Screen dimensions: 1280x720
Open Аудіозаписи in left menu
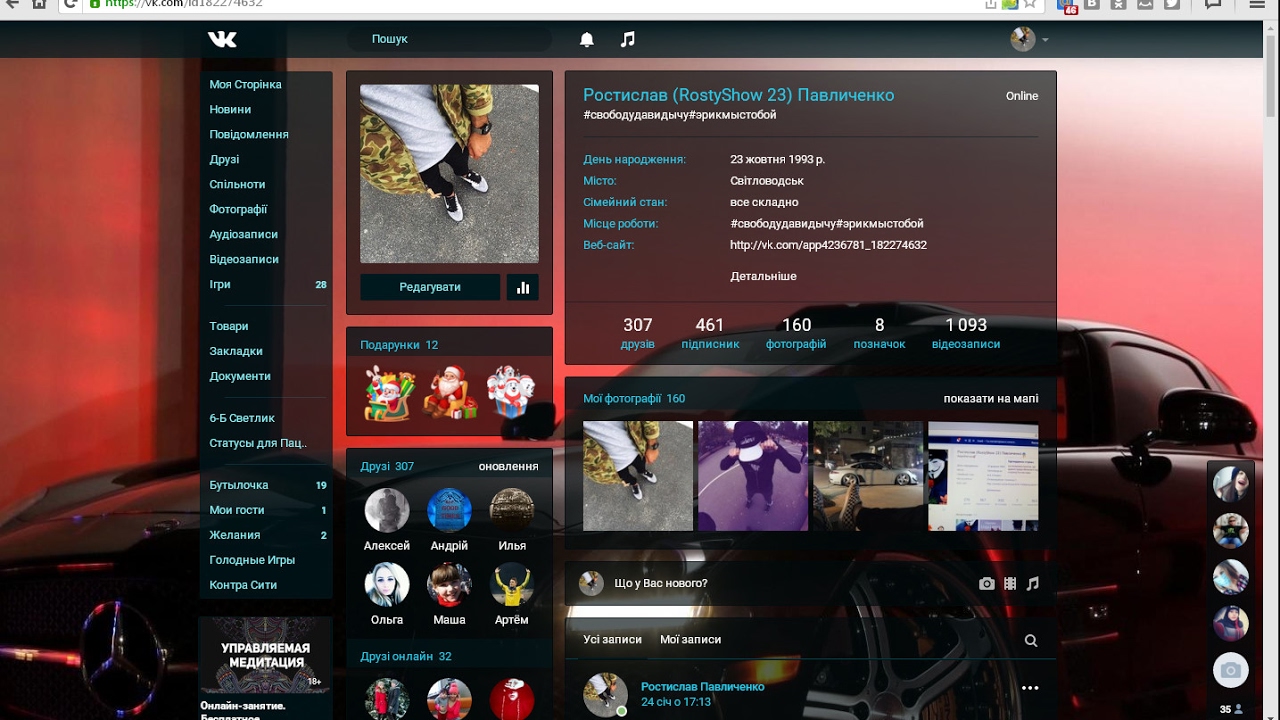243,235
